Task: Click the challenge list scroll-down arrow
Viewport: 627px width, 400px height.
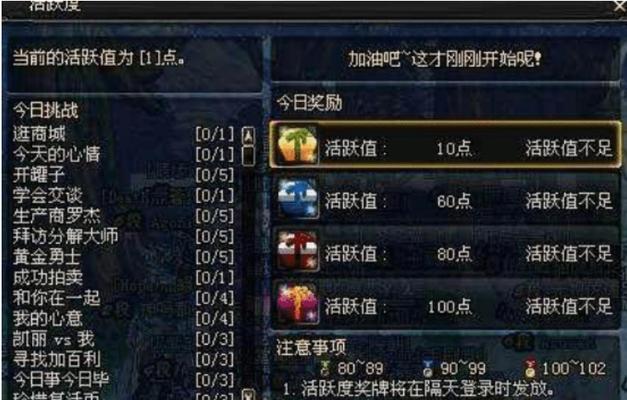Action: click(248, 395)
